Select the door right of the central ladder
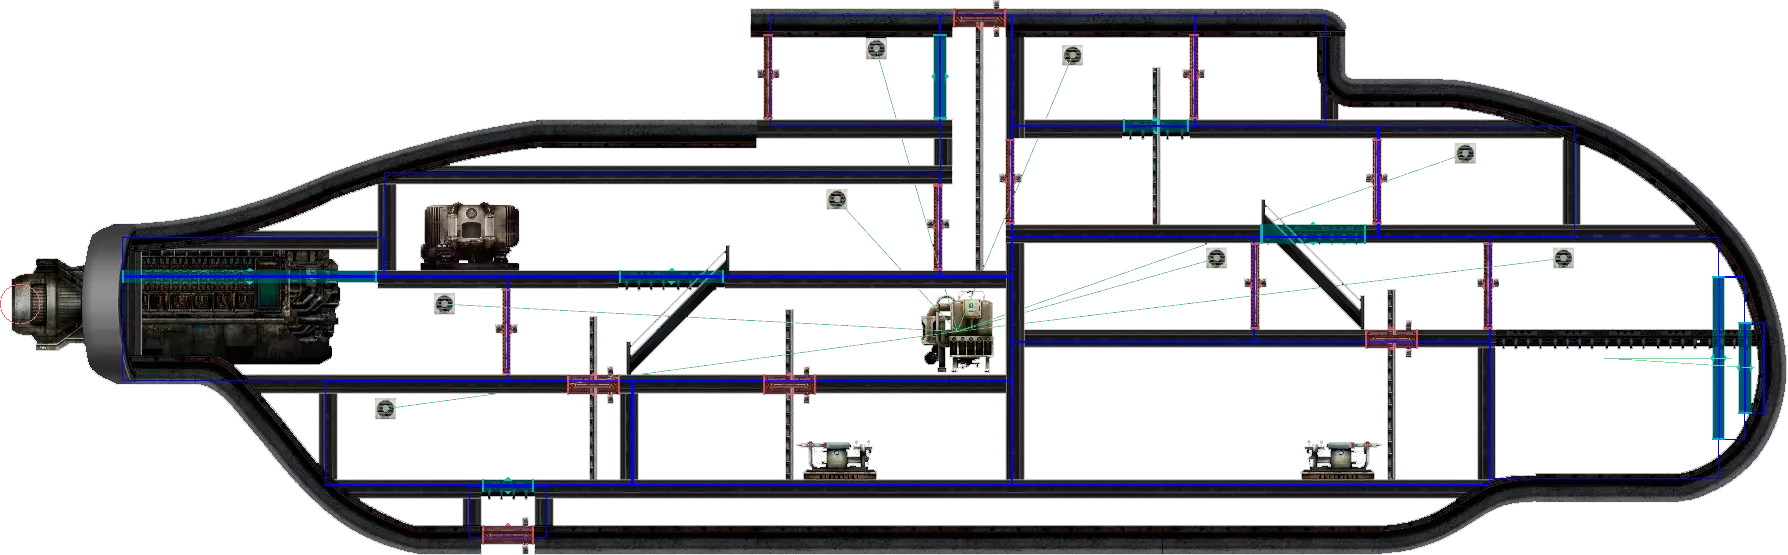Viewport: 1788px width, 555px height. tap(1010, 181)
